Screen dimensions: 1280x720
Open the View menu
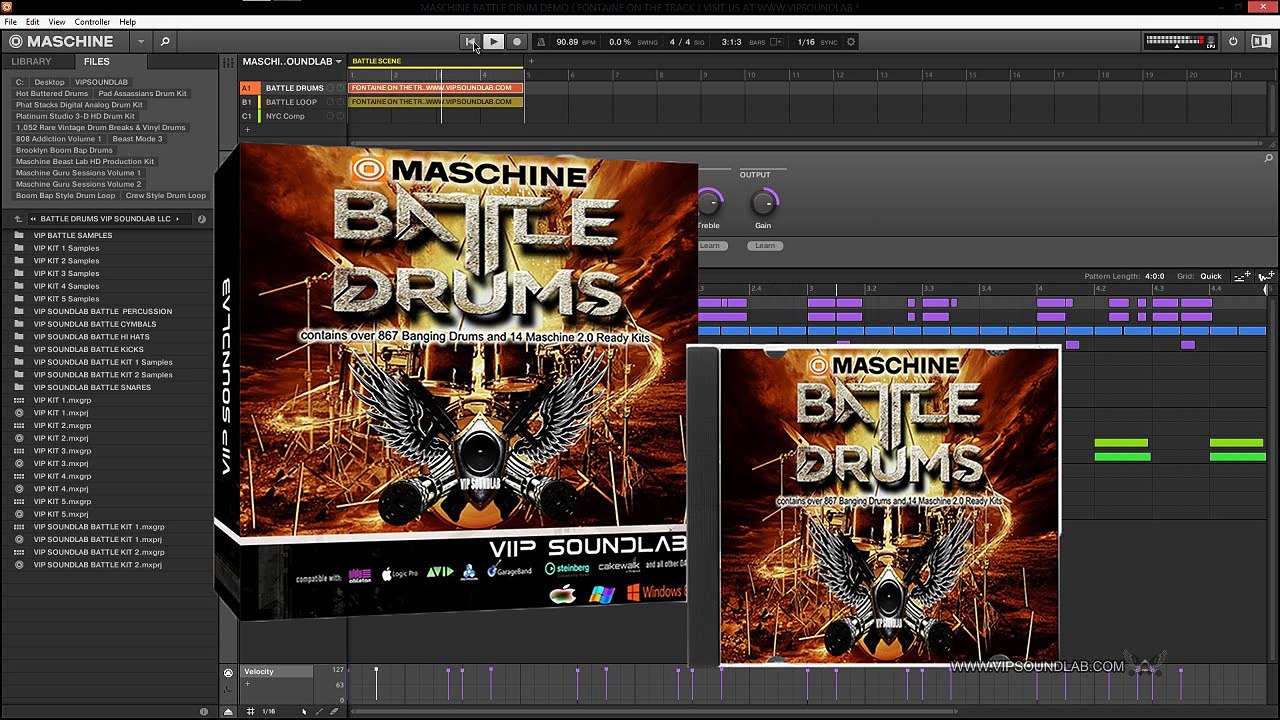point(57,22)
